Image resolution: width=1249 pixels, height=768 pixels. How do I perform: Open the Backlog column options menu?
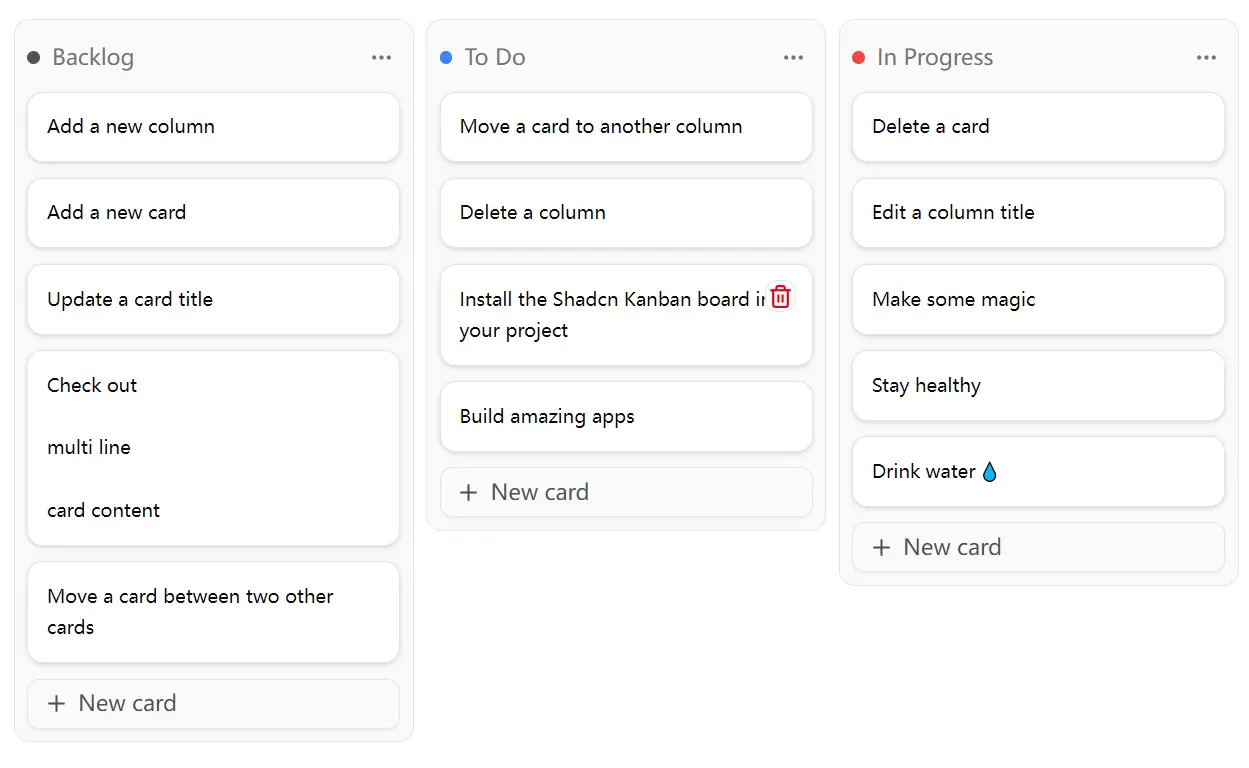381,57
